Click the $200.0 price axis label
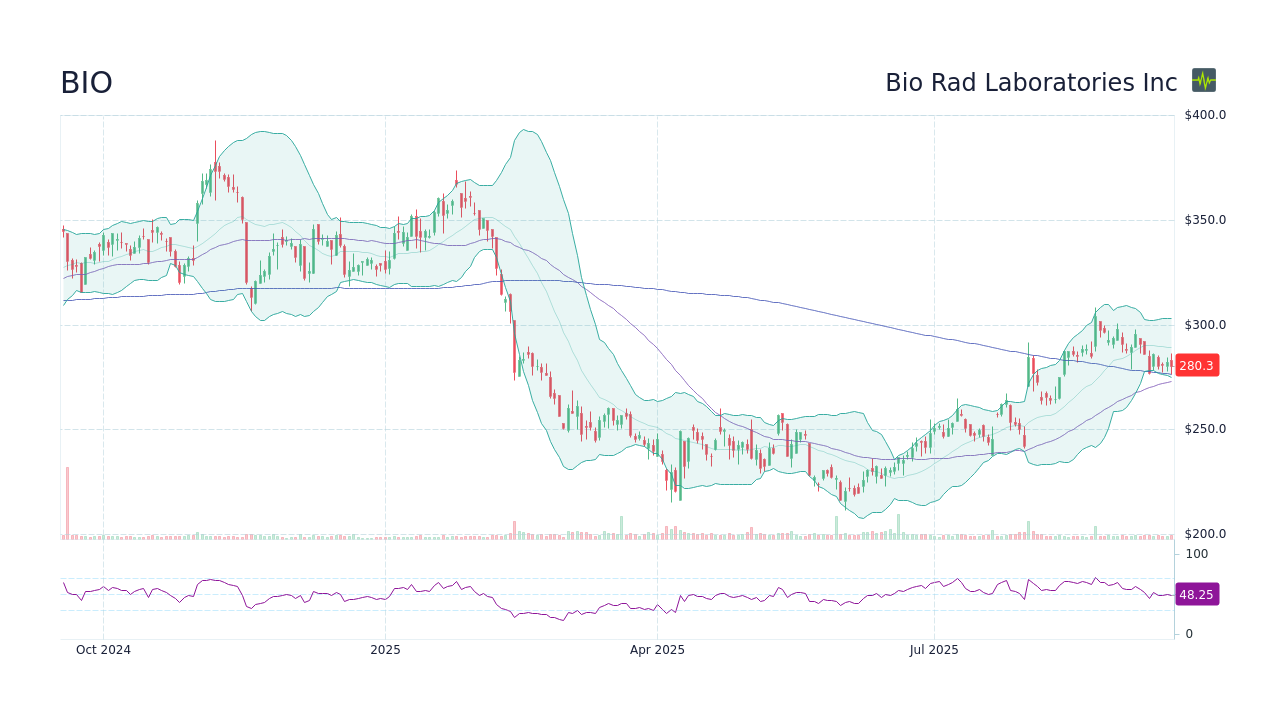Screen dimensions: 1280x720 pyautogui.click(x=1205, y=534)
